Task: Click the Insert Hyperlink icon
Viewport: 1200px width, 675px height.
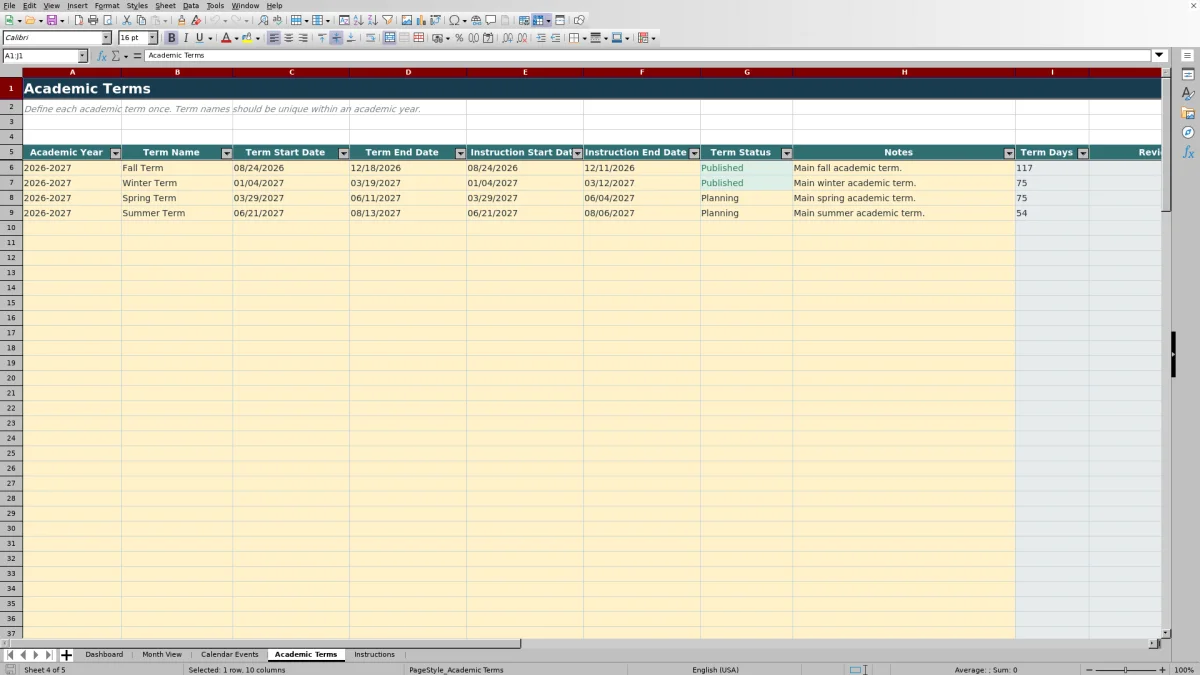Action: pyautogui.click(x=476, y=20)
